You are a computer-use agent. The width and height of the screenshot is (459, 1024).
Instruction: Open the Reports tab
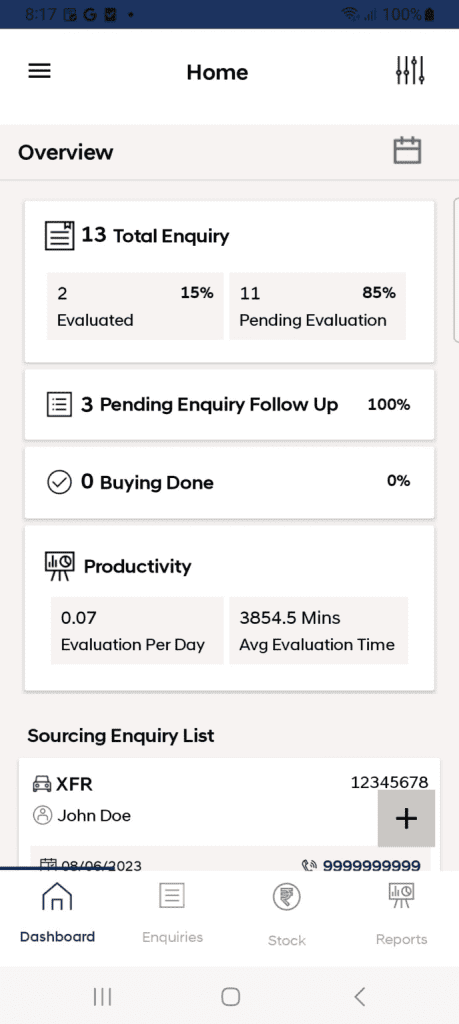[402, 914]
